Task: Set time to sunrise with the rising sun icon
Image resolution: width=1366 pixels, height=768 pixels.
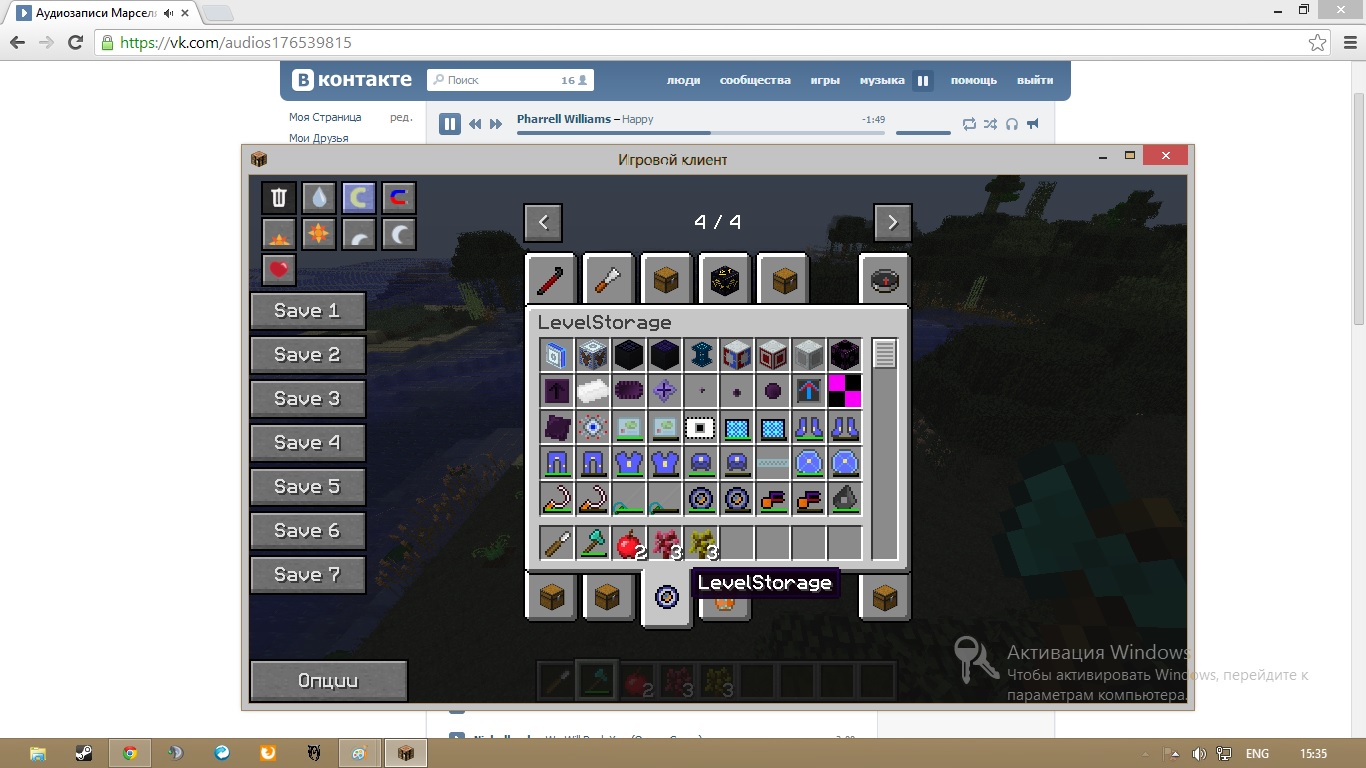Action: click(x=279, y=234)
